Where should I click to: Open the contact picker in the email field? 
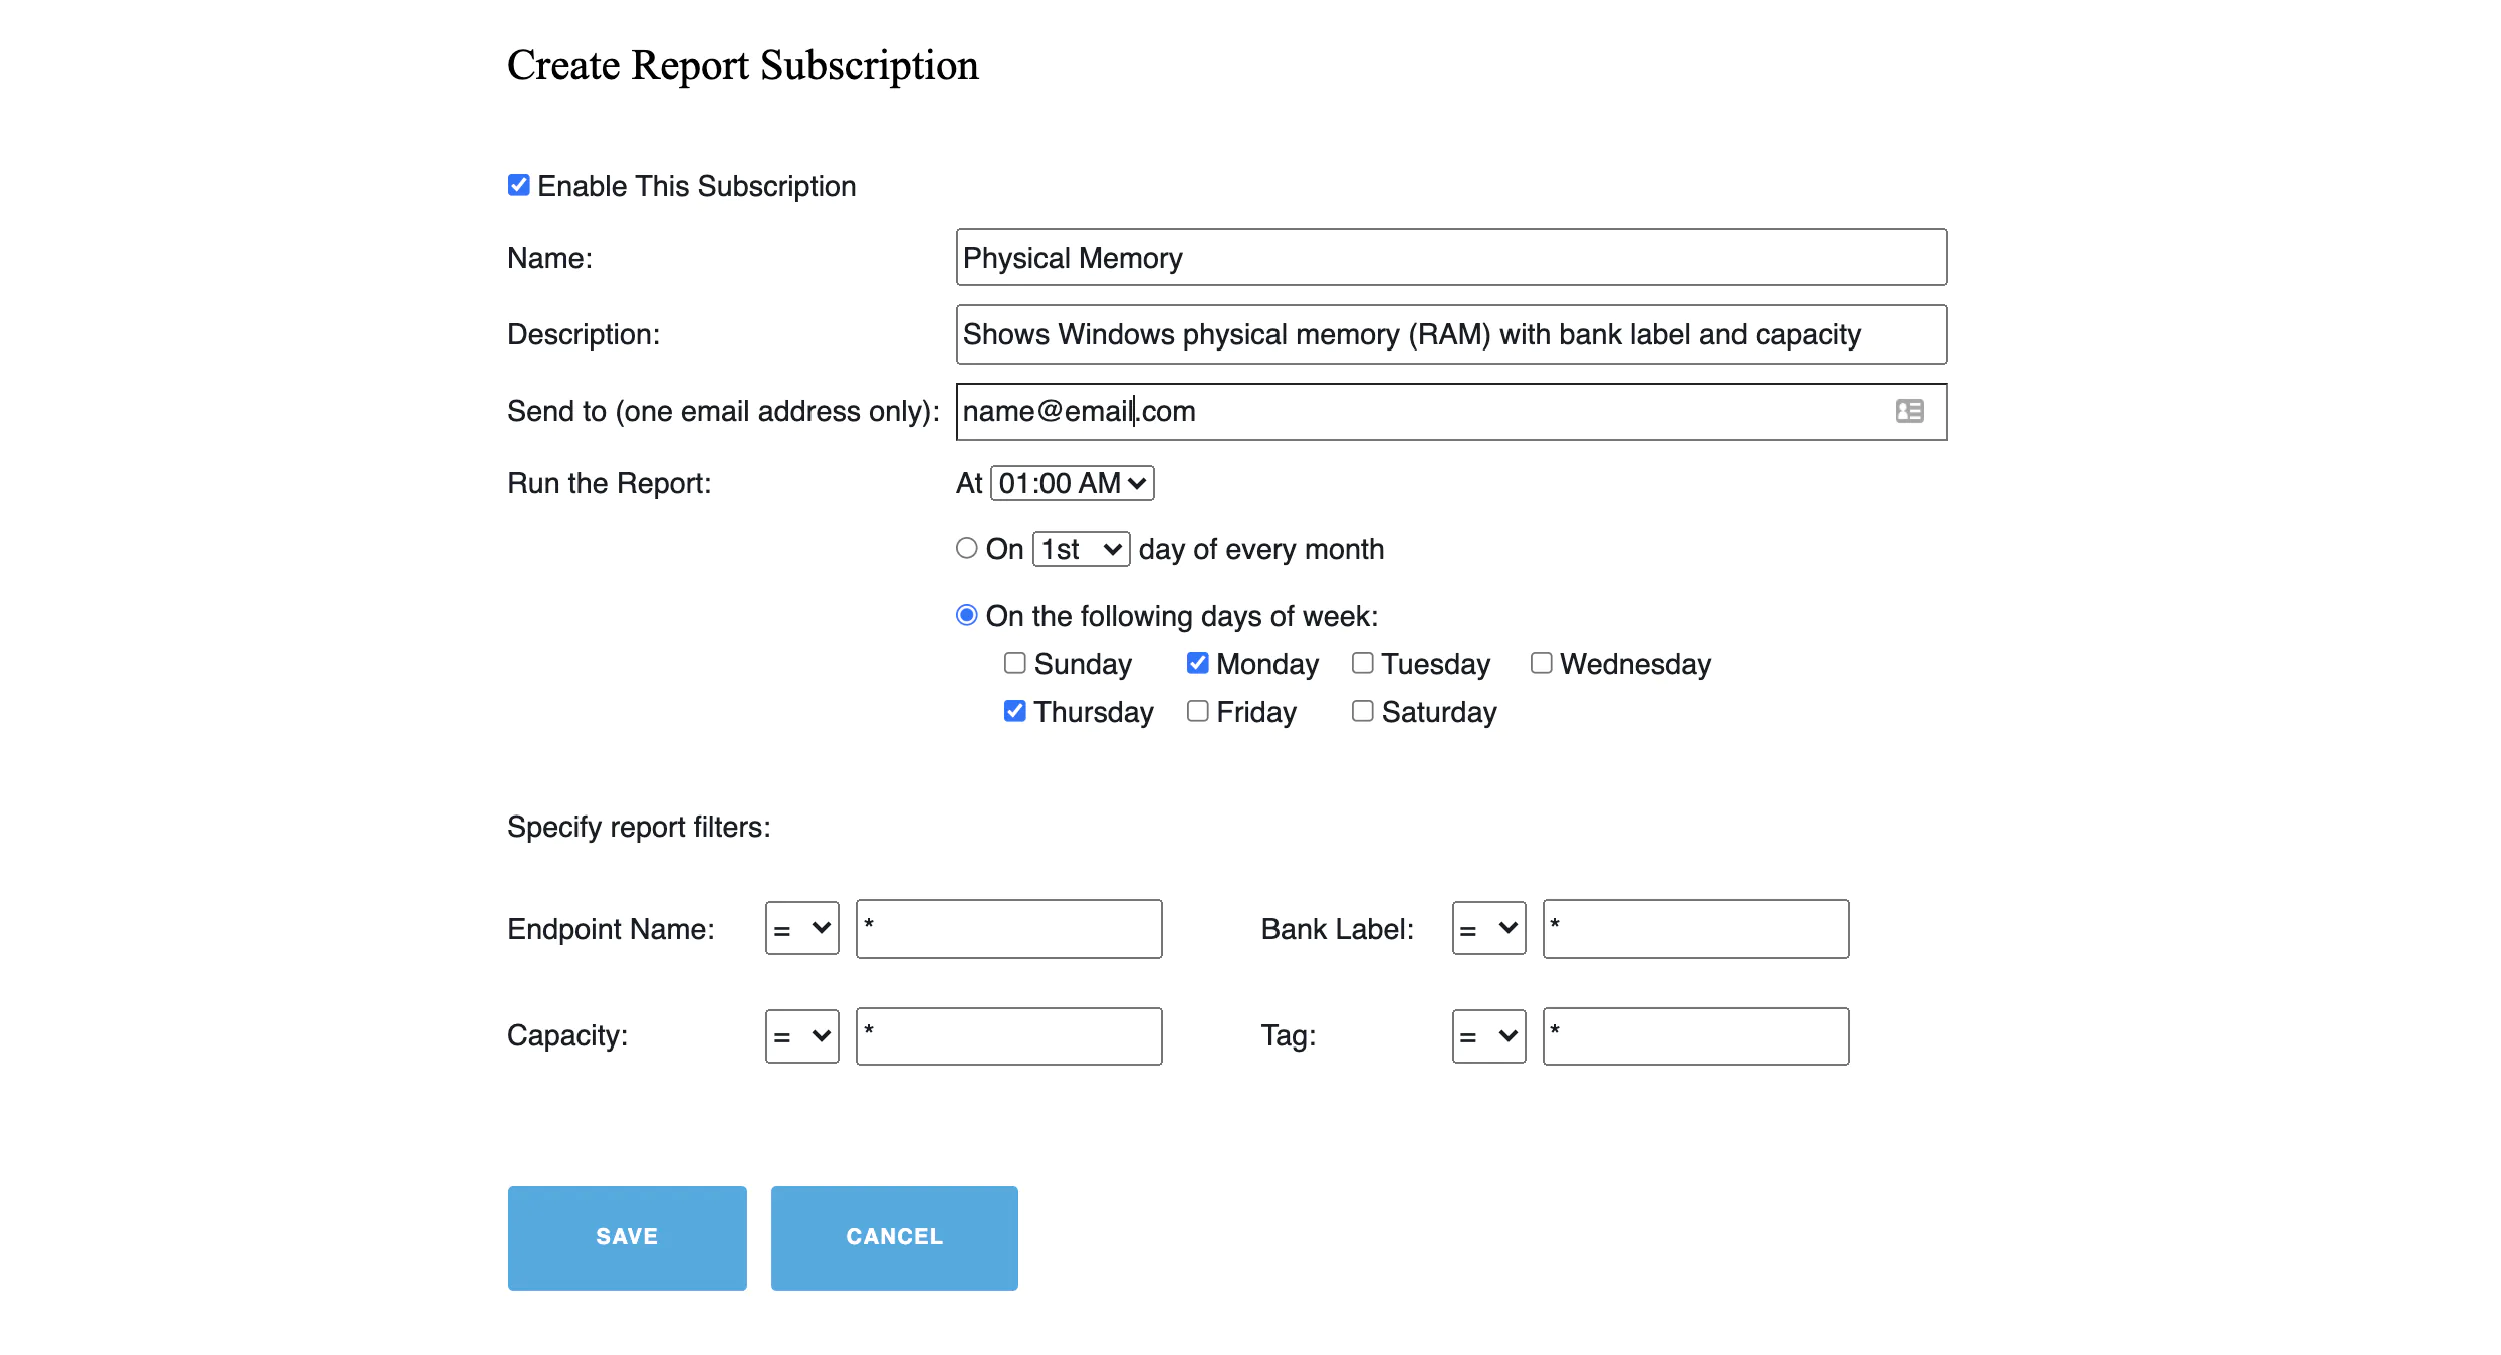(1909, 411)
